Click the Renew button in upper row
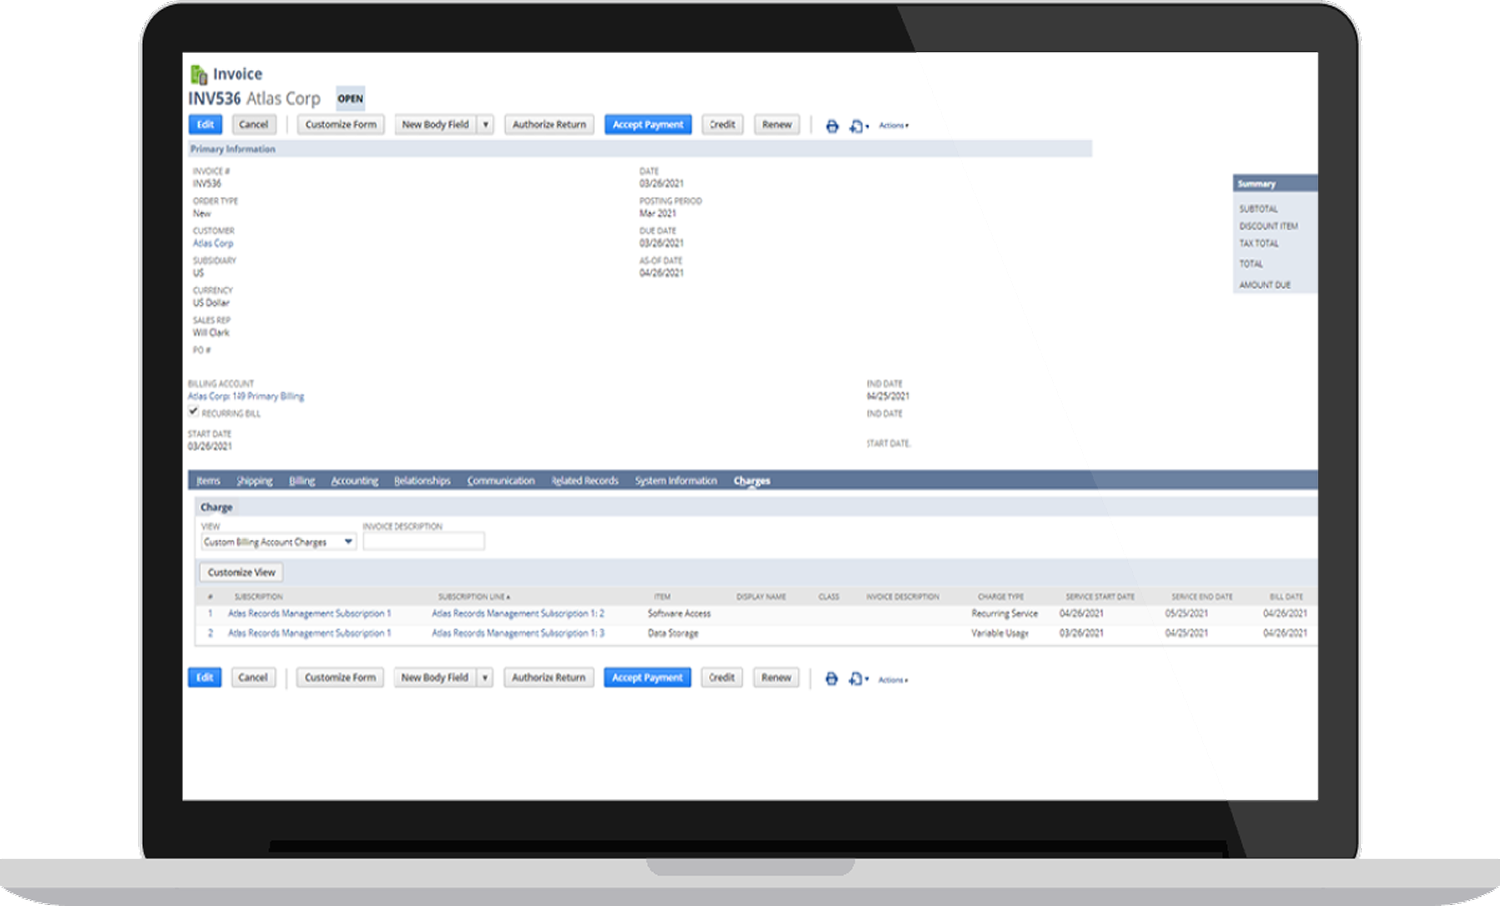Screen dimensions: 1500x906 [x=777, y=125]
